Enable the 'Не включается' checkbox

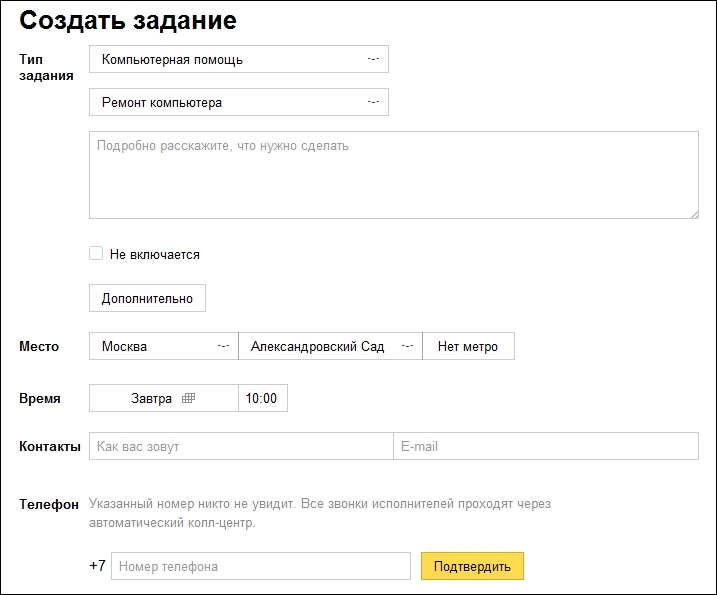[96, 254]
